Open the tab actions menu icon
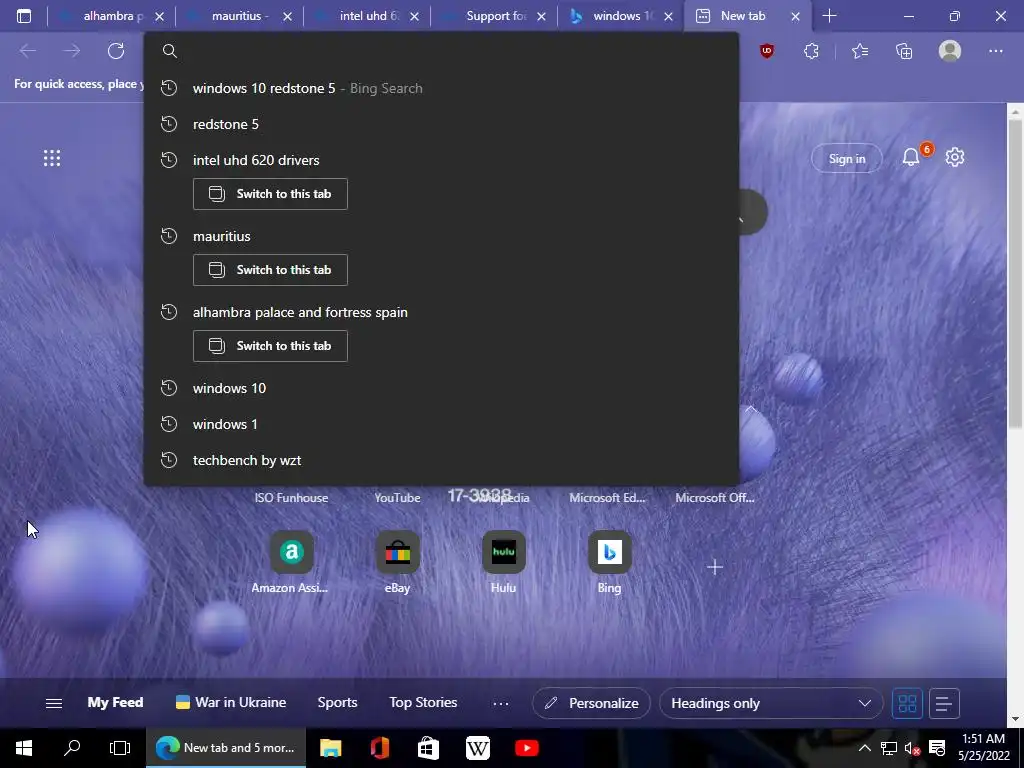Image resolution: width=1024 pixels, height=768 pixels. pos(24,16)
